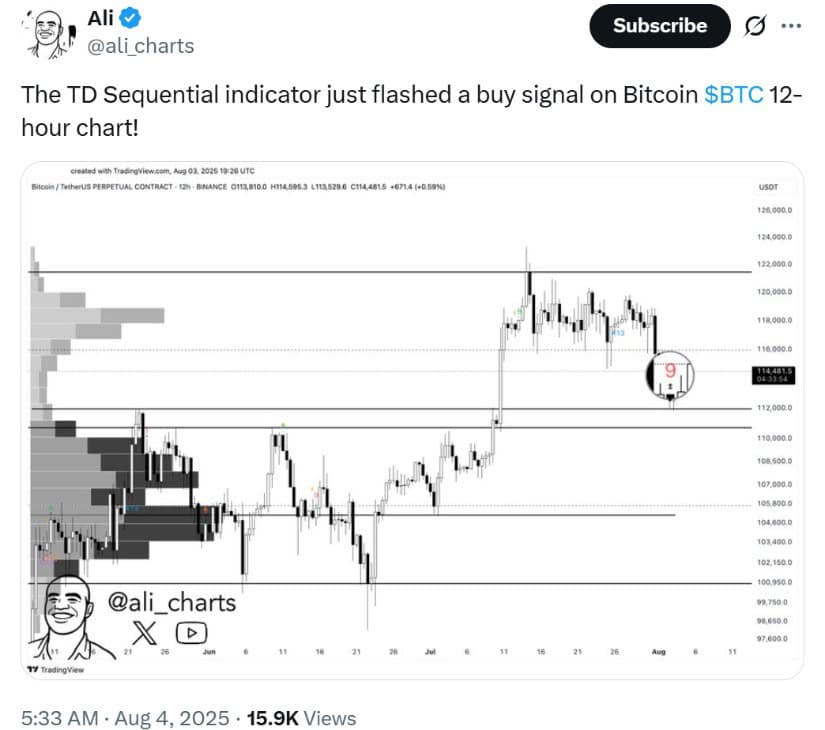Viewport: 825px width, 730px height.
Task: Open the @ali_charts handle link
Action: (140, 46)
